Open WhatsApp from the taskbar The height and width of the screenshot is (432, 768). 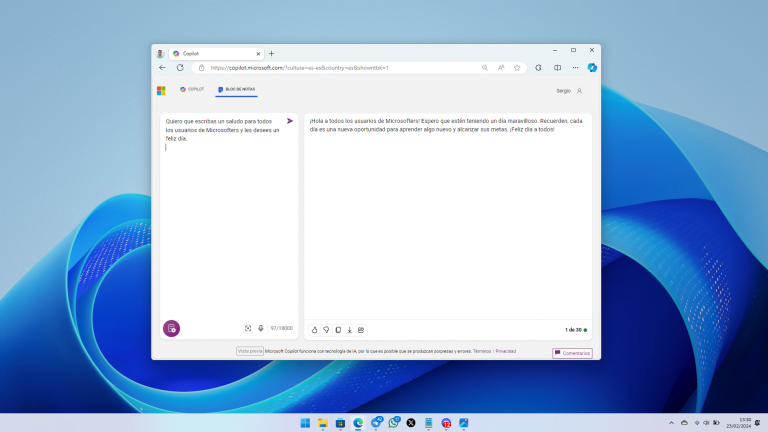click(x=393, y=423)
